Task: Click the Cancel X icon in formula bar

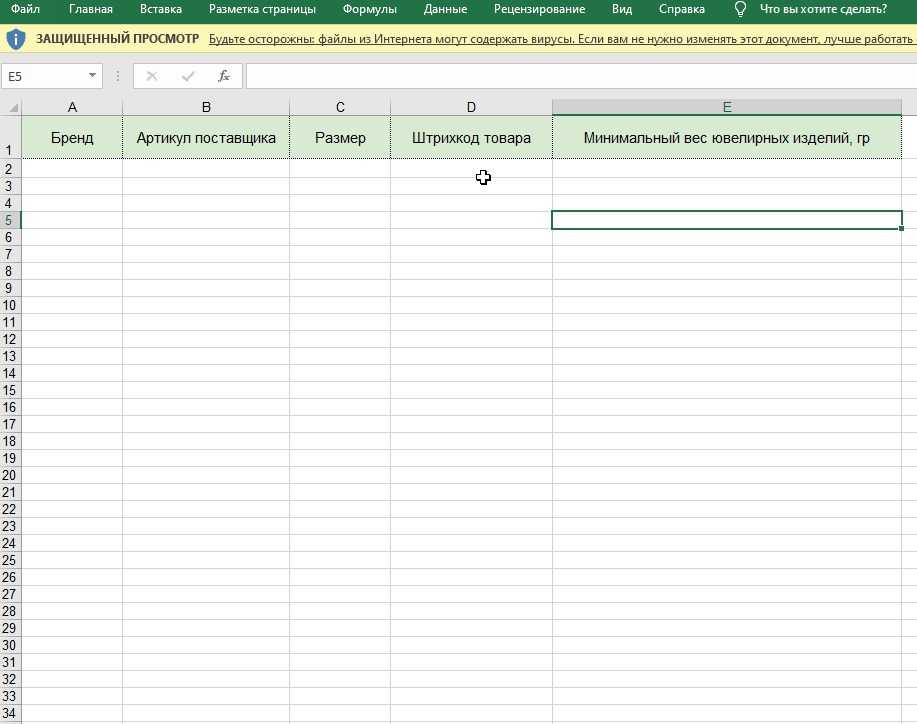Action: pos(152,76)
